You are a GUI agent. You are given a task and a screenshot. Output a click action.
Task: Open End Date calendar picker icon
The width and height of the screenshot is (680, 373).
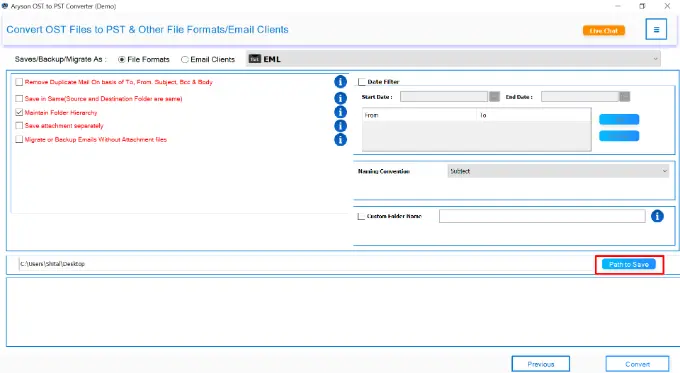(624, 97)
